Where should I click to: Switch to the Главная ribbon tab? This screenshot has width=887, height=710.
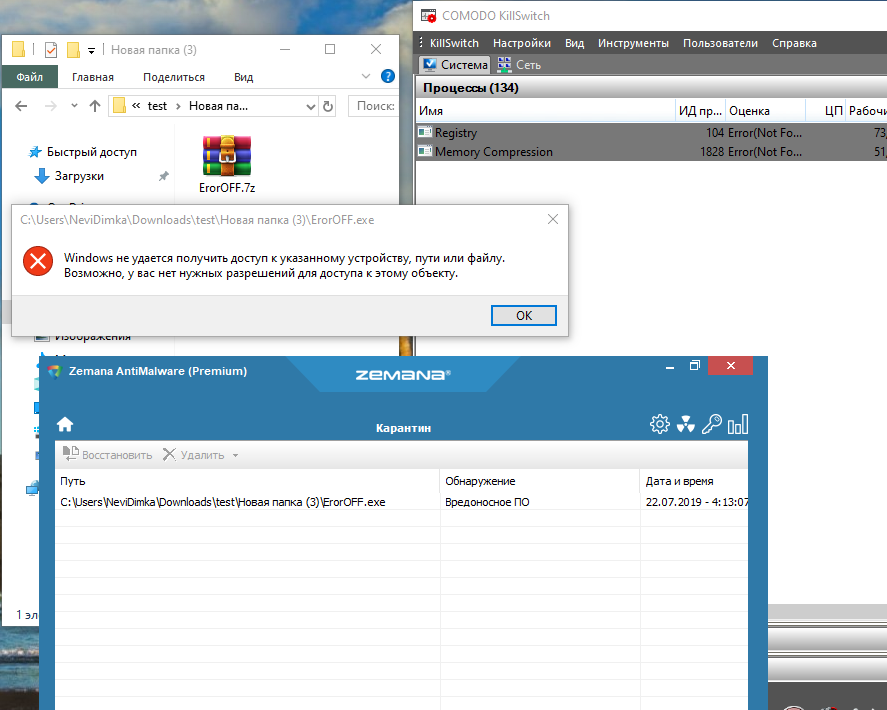tap(93, 77)
